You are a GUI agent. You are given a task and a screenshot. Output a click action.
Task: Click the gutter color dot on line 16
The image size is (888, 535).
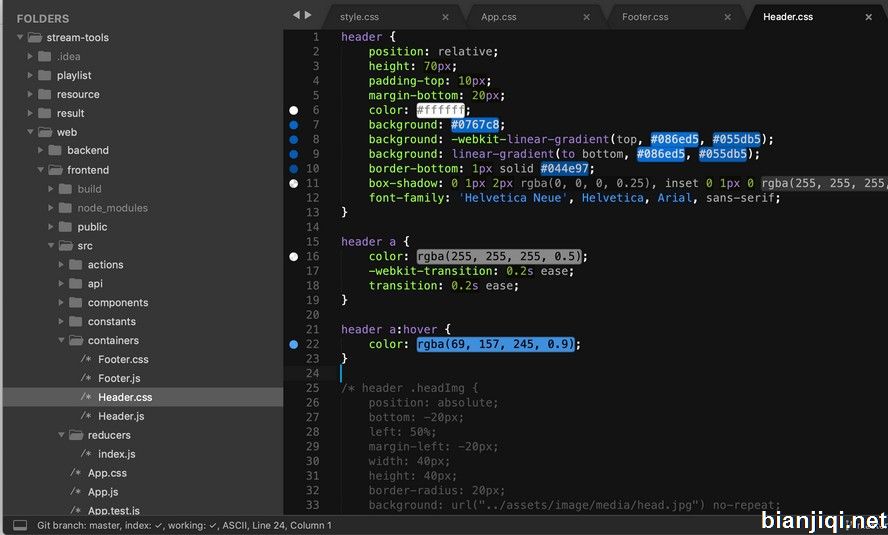293,256
